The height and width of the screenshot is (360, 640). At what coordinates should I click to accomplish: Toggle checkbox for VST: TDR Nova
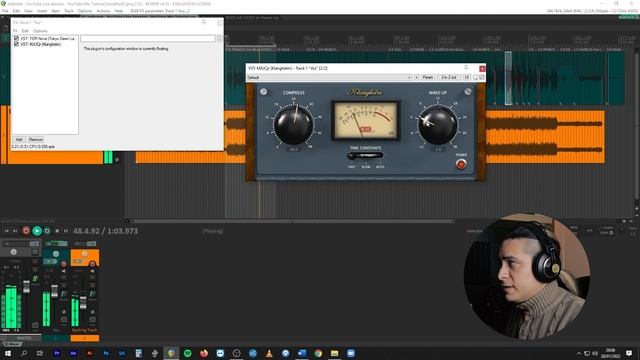(16, 38)
